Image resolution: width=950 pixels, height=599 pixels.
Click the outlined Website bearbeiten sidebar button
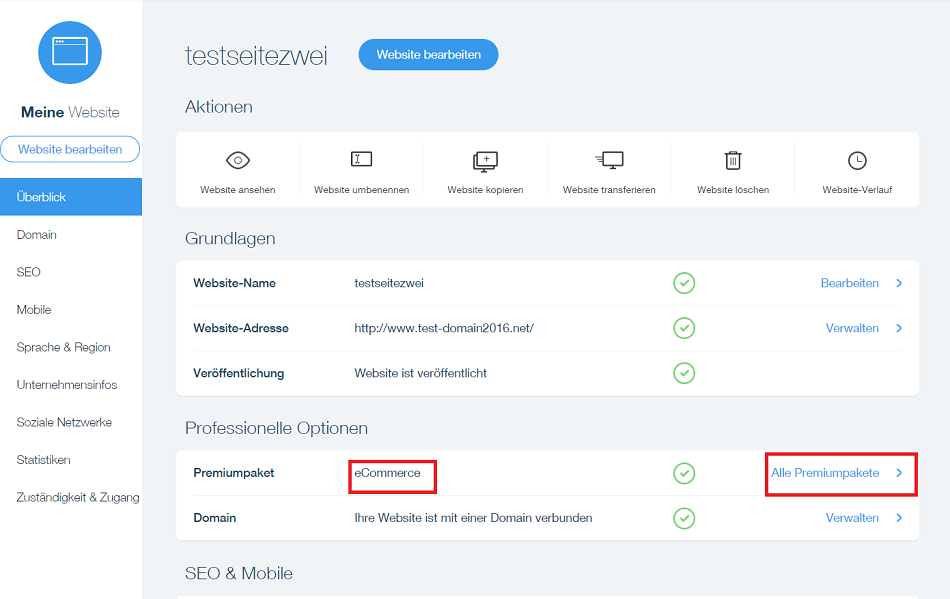[70, 148]
